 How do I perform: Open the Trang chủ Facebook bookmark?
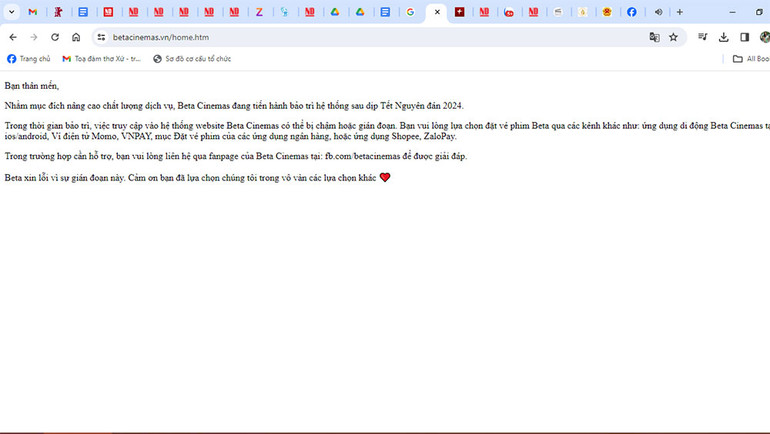click(28, 59)
